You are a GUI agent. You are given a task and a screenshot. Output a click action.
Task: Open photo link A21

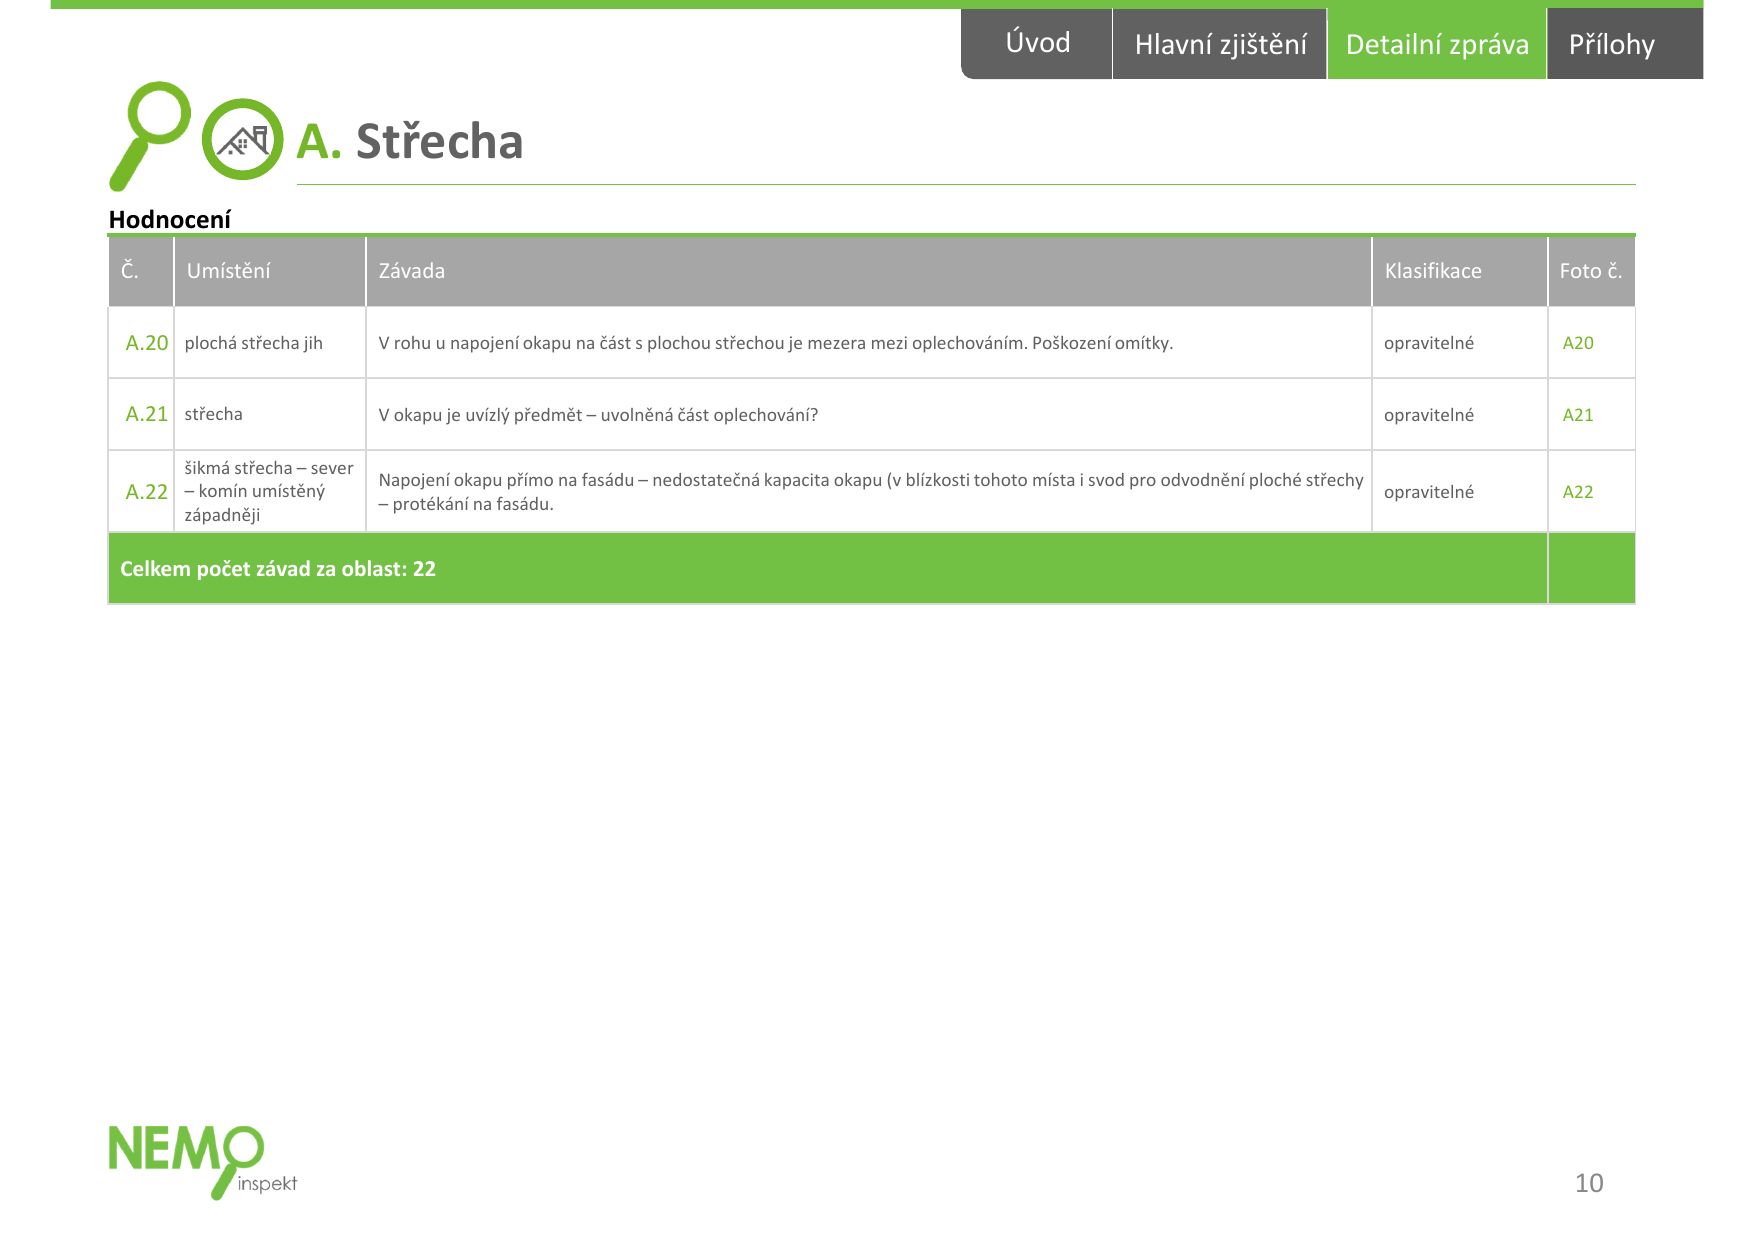click(1578, 415)
